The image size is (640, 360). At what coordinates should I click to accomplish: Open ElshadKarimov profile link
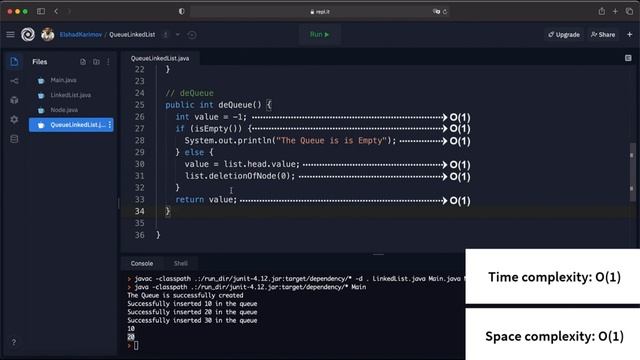tap(80, 35)
